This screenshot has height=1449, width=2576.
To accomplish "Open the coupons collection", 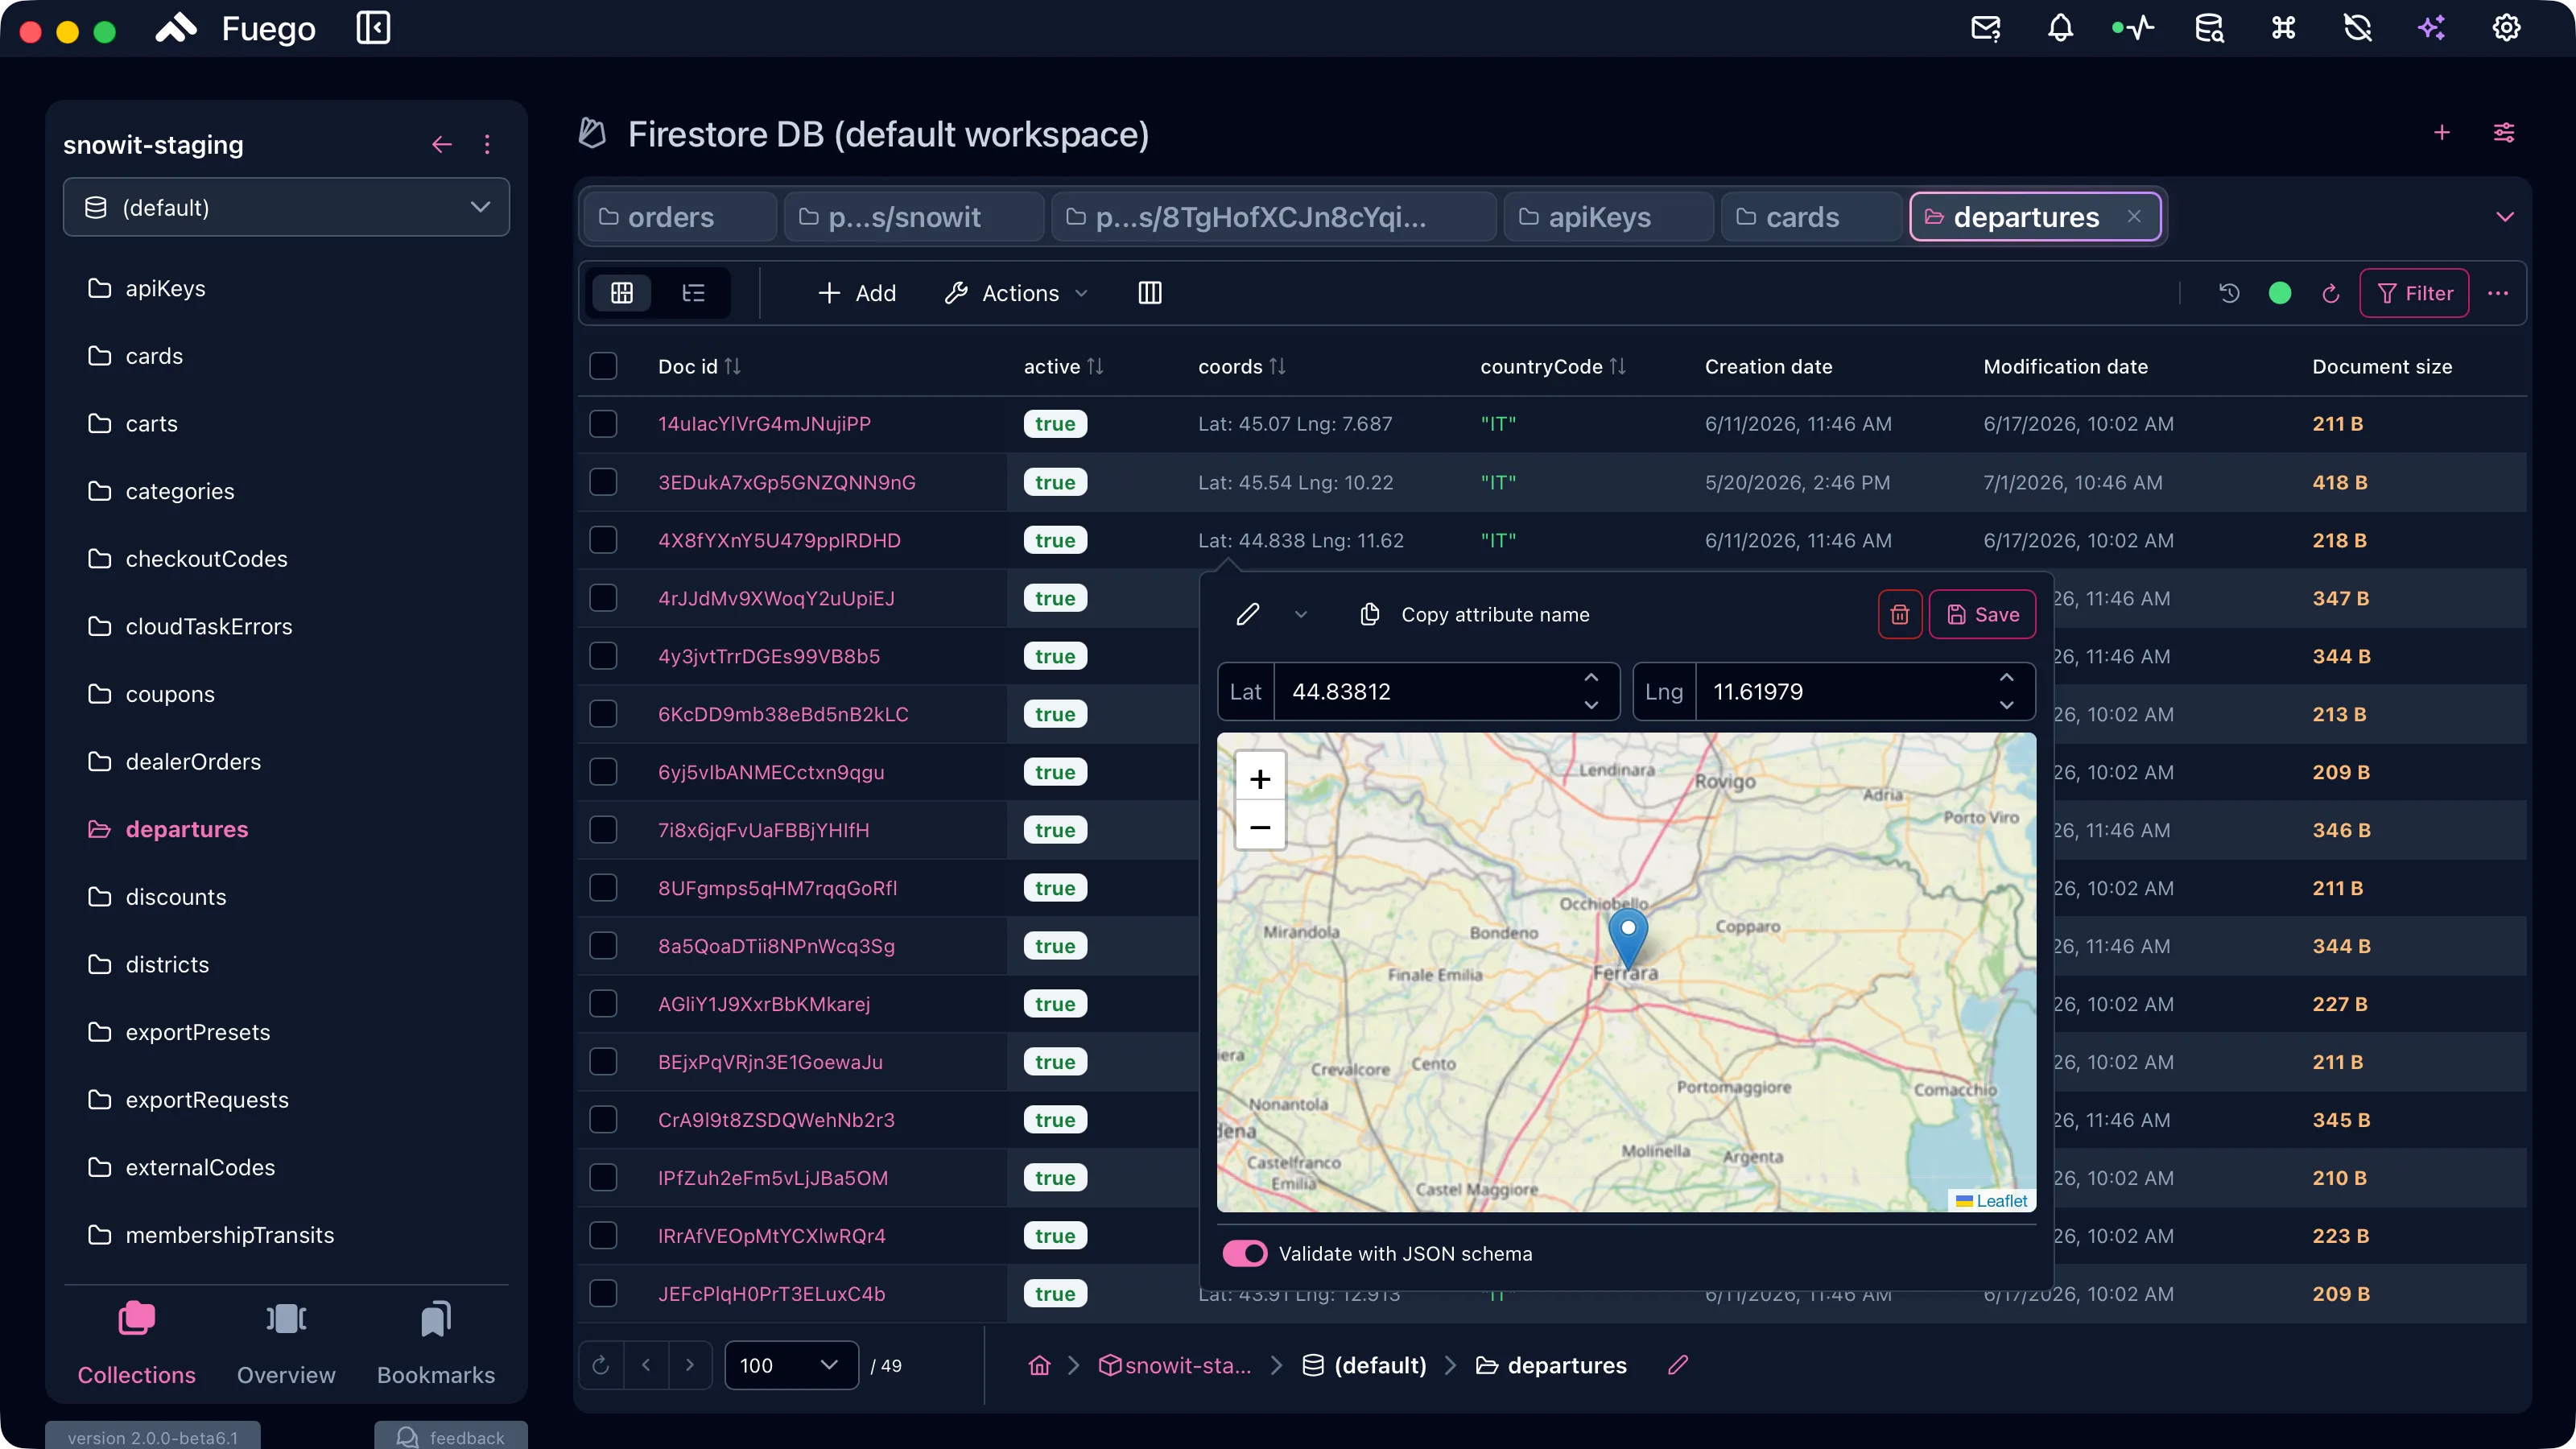I will pos(170,694).
